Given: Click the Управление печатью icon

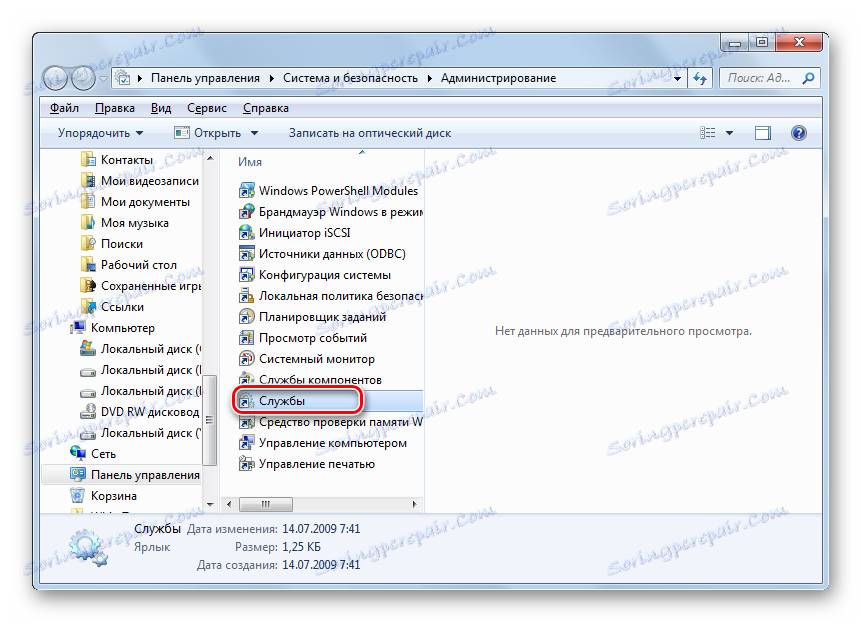Looking at the screenshot, I should pos(246,464).
